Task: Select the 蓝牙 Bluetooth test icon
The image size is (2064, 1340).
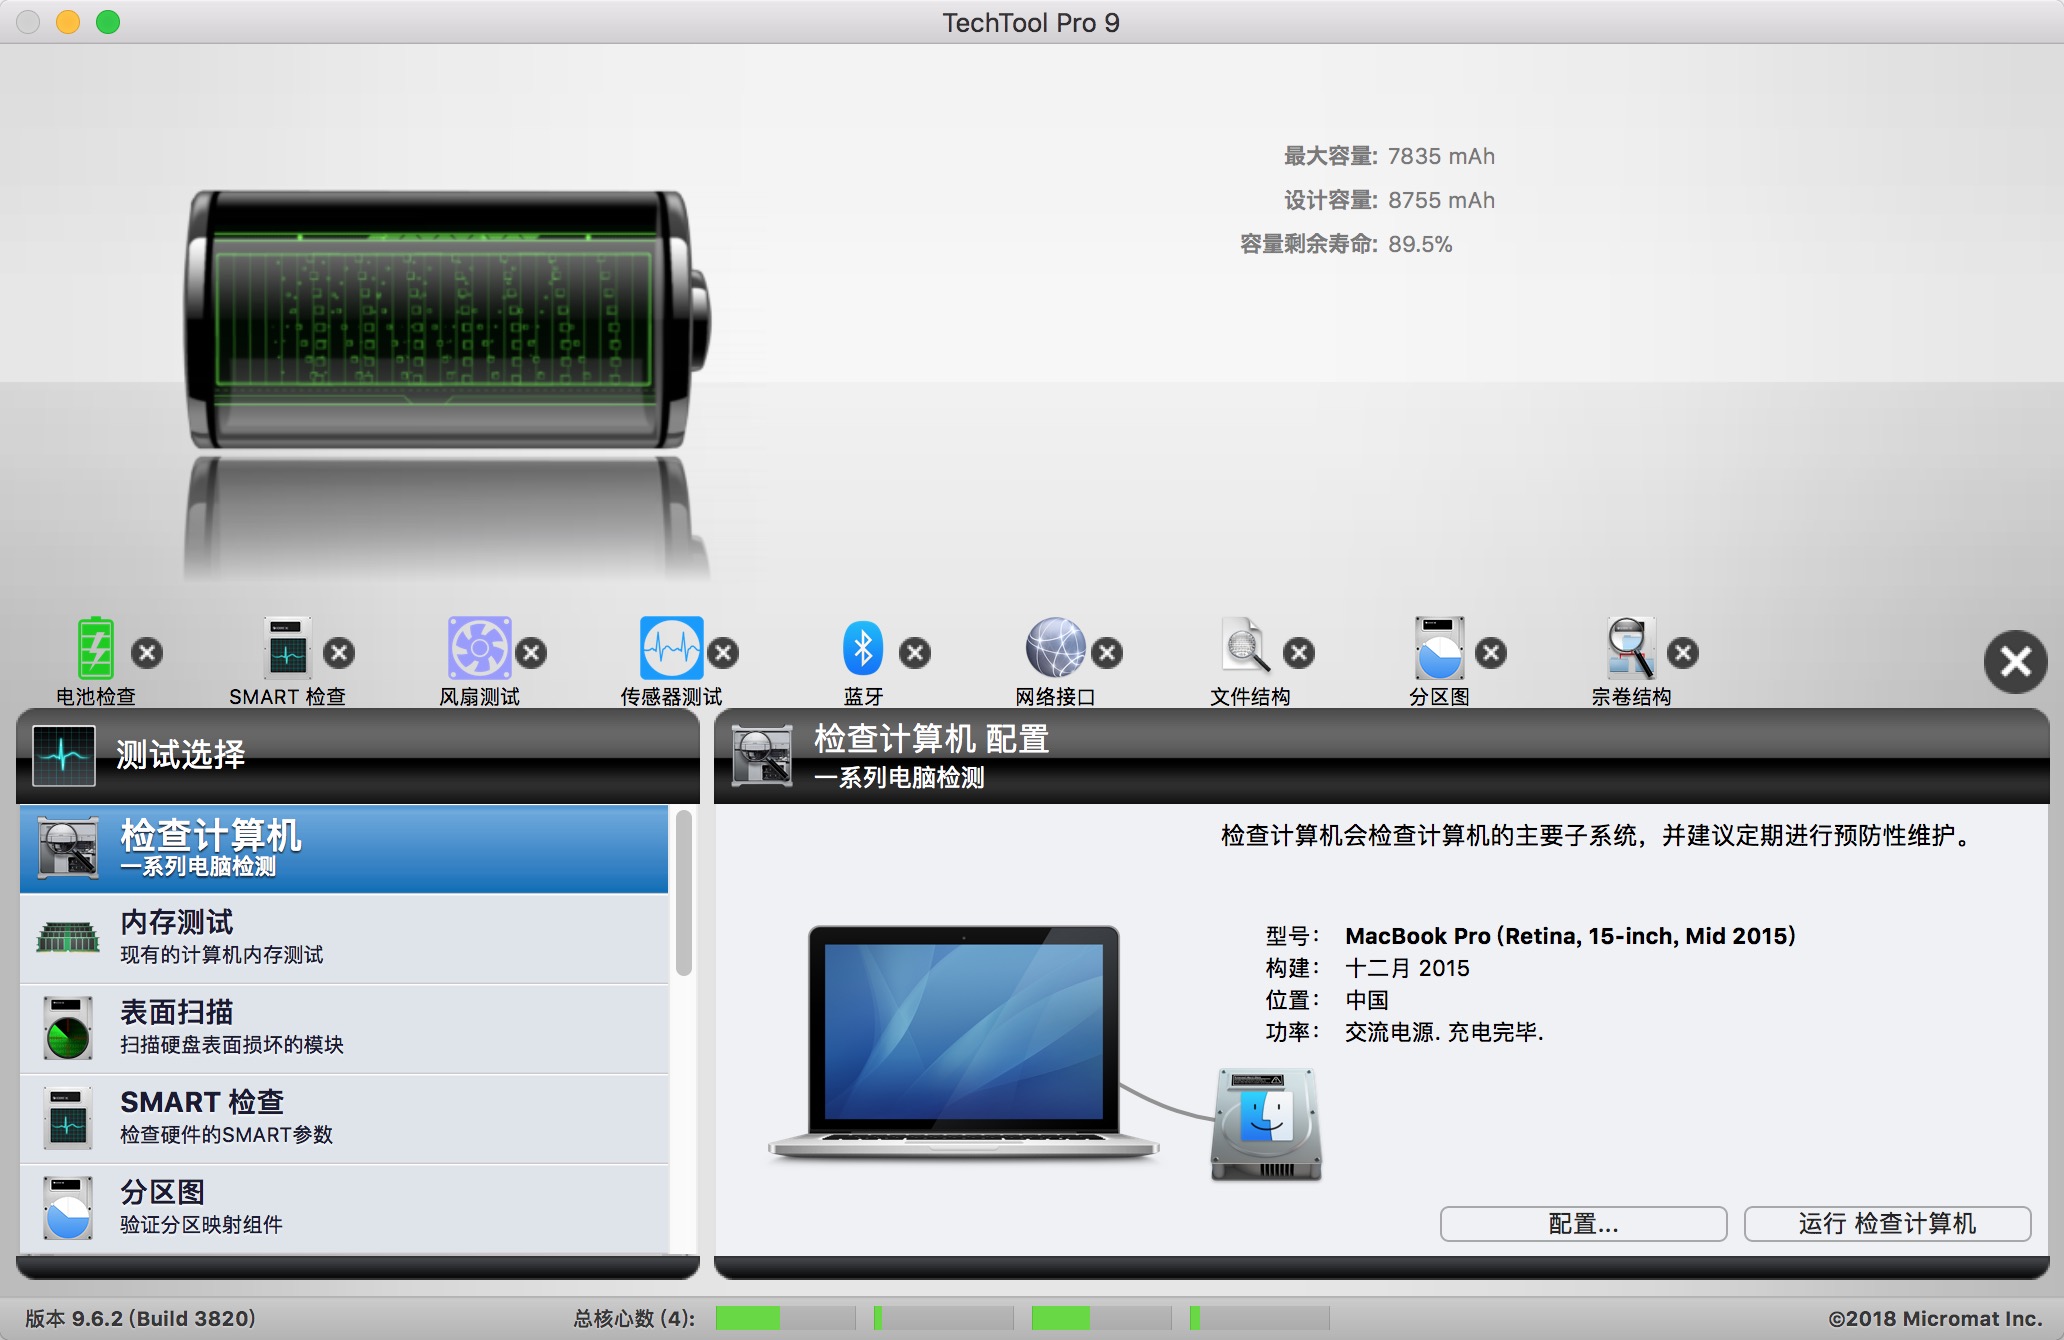Action: tap(863, 649)
